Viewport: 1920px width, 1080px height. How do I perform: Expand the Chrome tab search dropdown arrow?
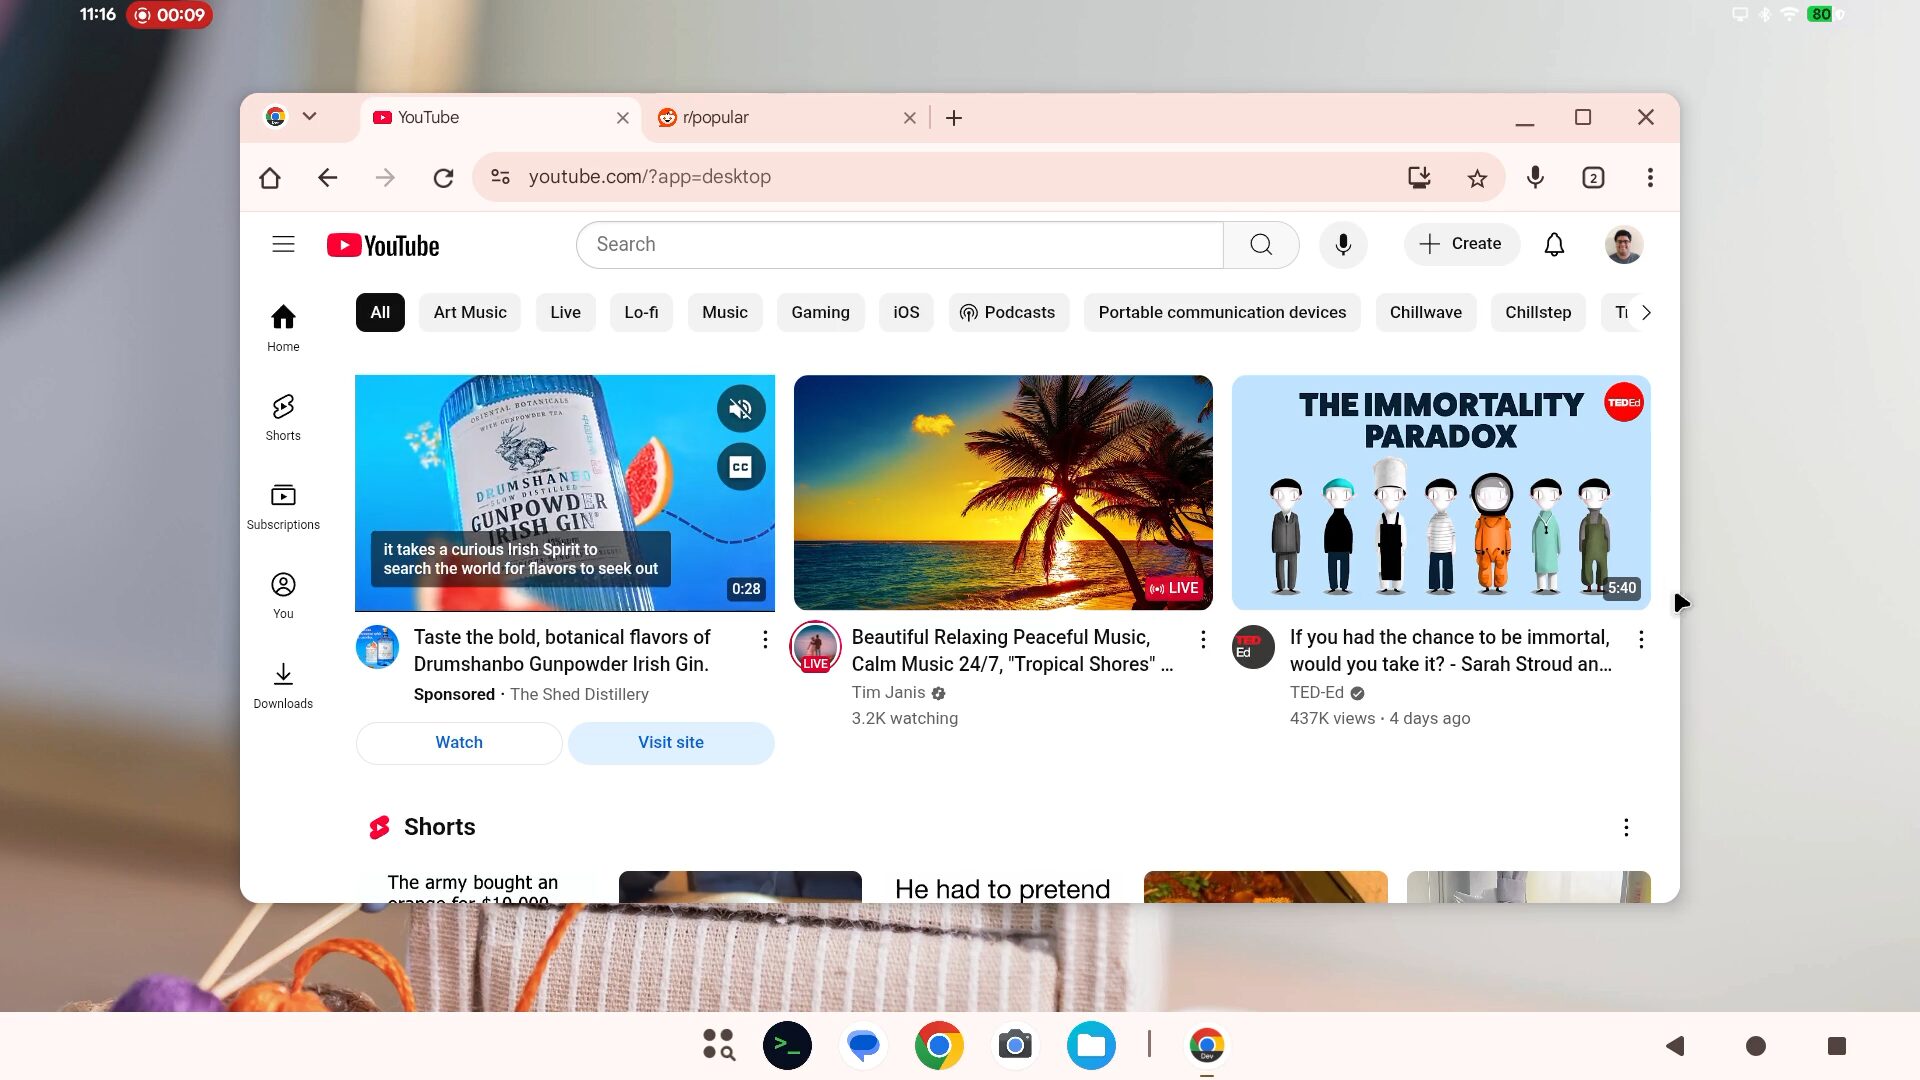pos(309,117)
